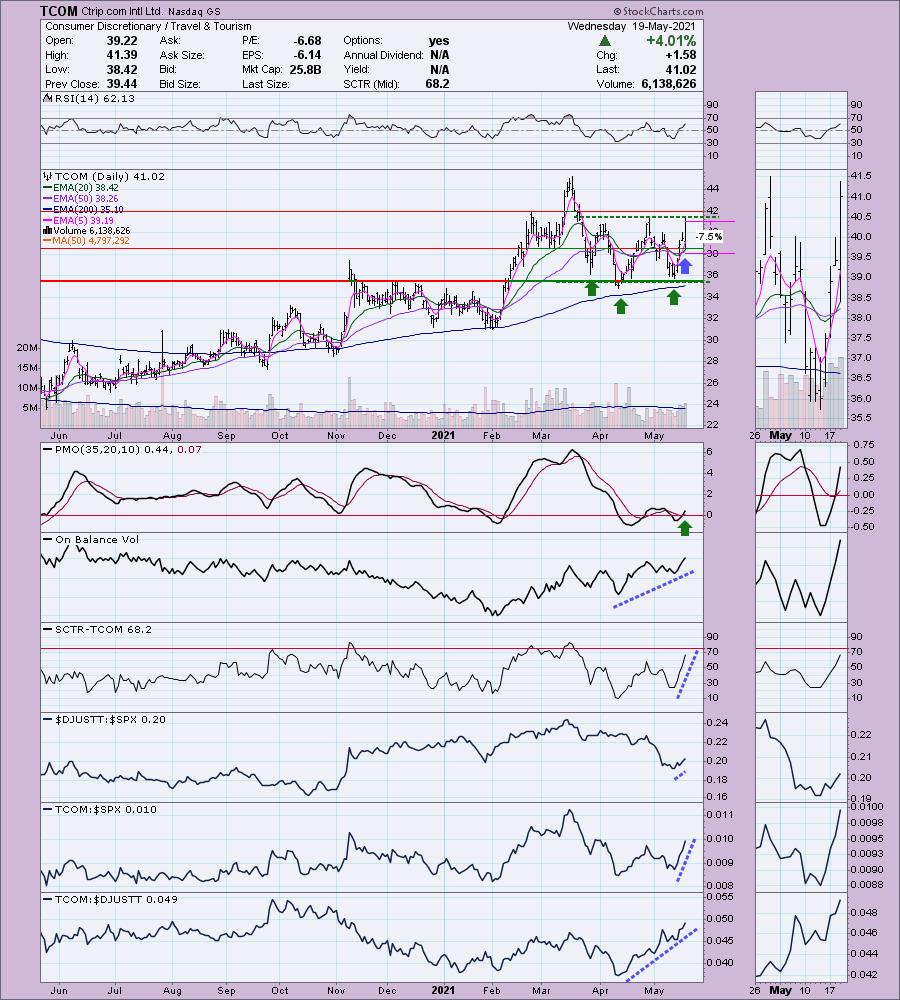Click the Last price 41.02 in header
This screenshot has width=900, height=1000.
(681, 70)
